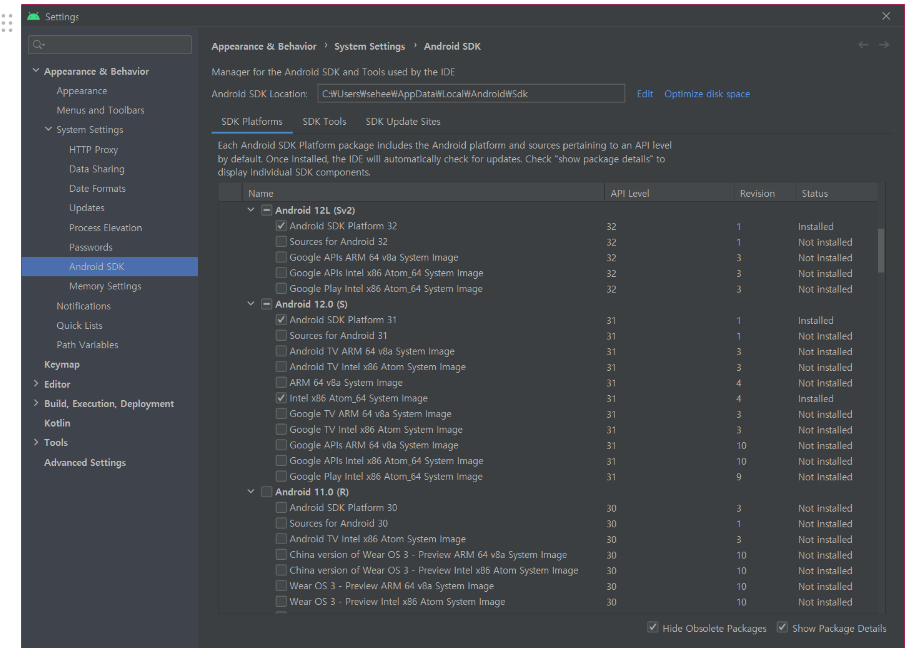918x648 pixels.
Task: Click Appearance & Behavior in the breadcrumb
Action: pyautogui.click(x=263, y=46)
